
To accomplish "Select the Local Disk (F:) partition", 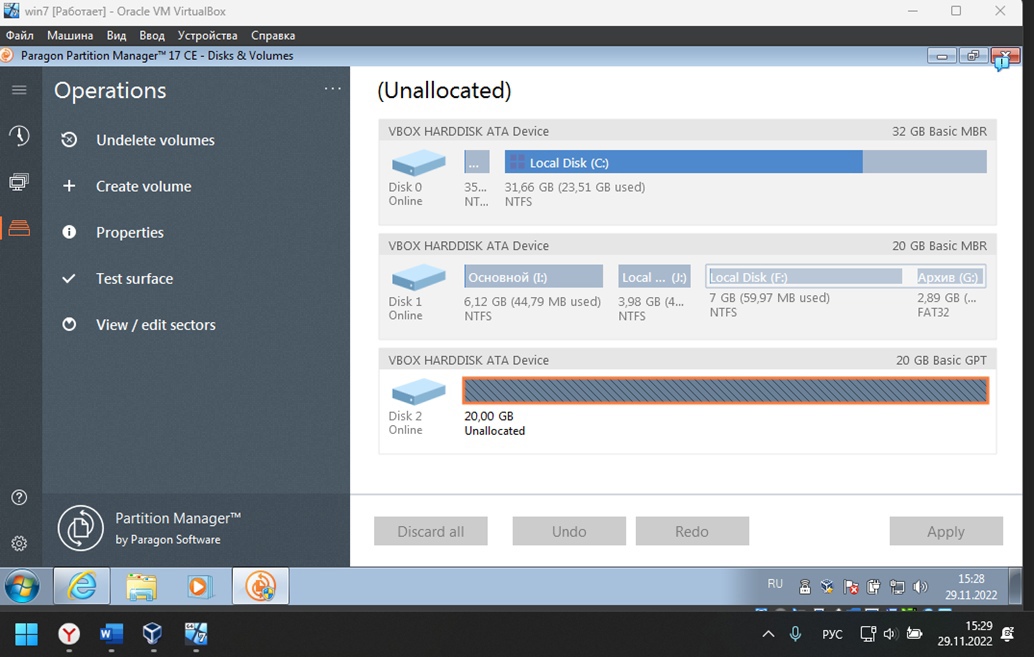I will coord(805,276).
